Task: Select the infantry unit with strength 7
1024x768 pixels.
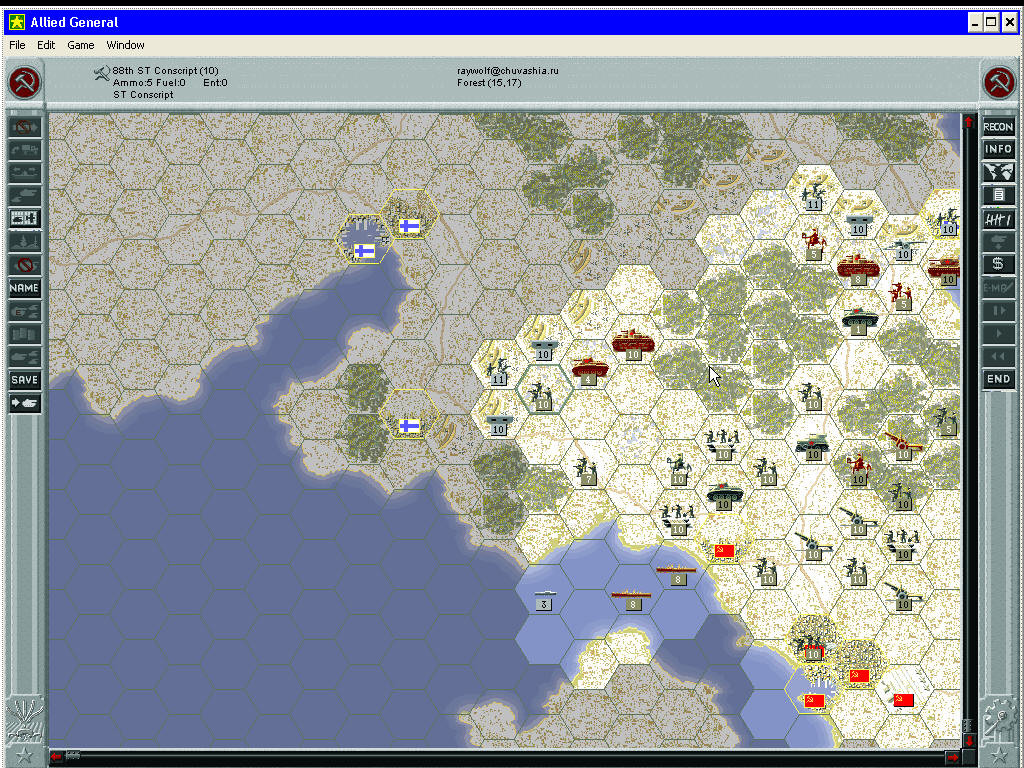Action: [587, 472]
